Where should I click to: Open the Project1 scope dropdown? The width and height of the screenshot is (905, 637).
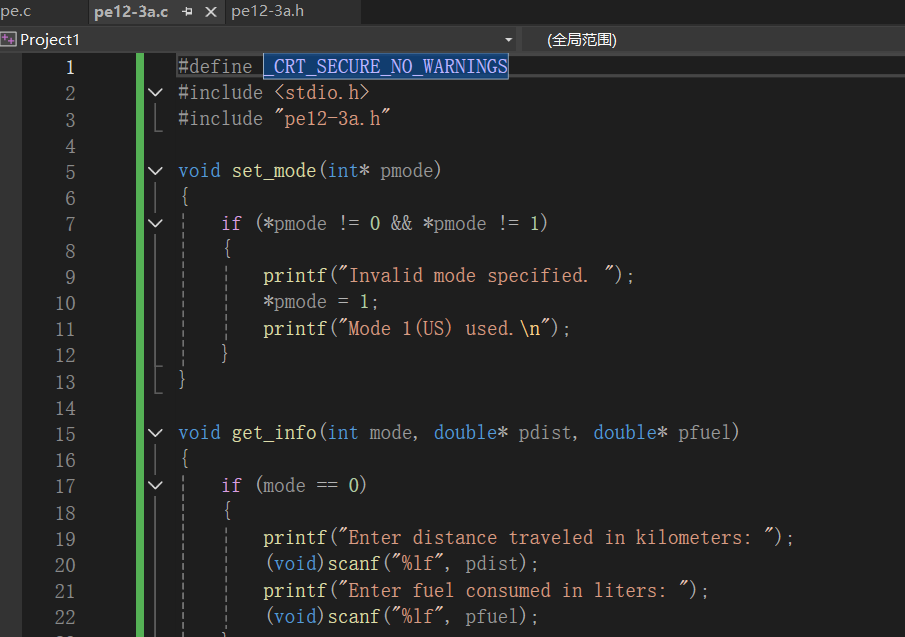pyautogui.click(x=508, y=40)
